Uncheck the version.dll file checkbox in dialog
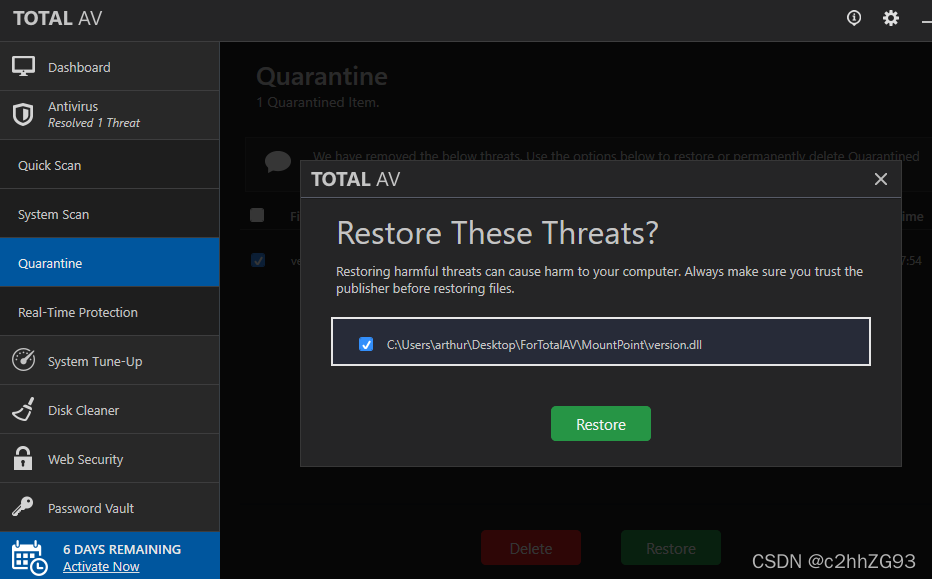The height and width of the screenshot is (579, 932). pyautogui.click(x=366, y=344)
